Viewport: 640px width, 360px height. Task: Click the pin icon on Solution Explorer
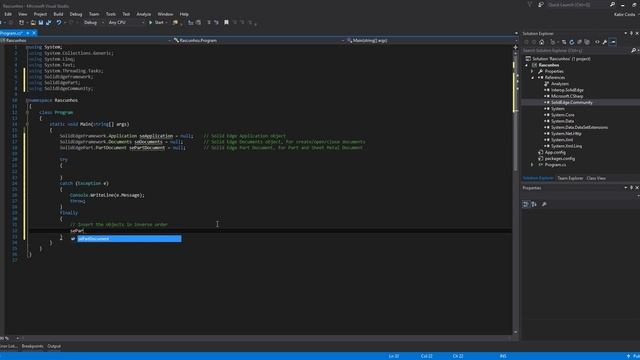631,33
